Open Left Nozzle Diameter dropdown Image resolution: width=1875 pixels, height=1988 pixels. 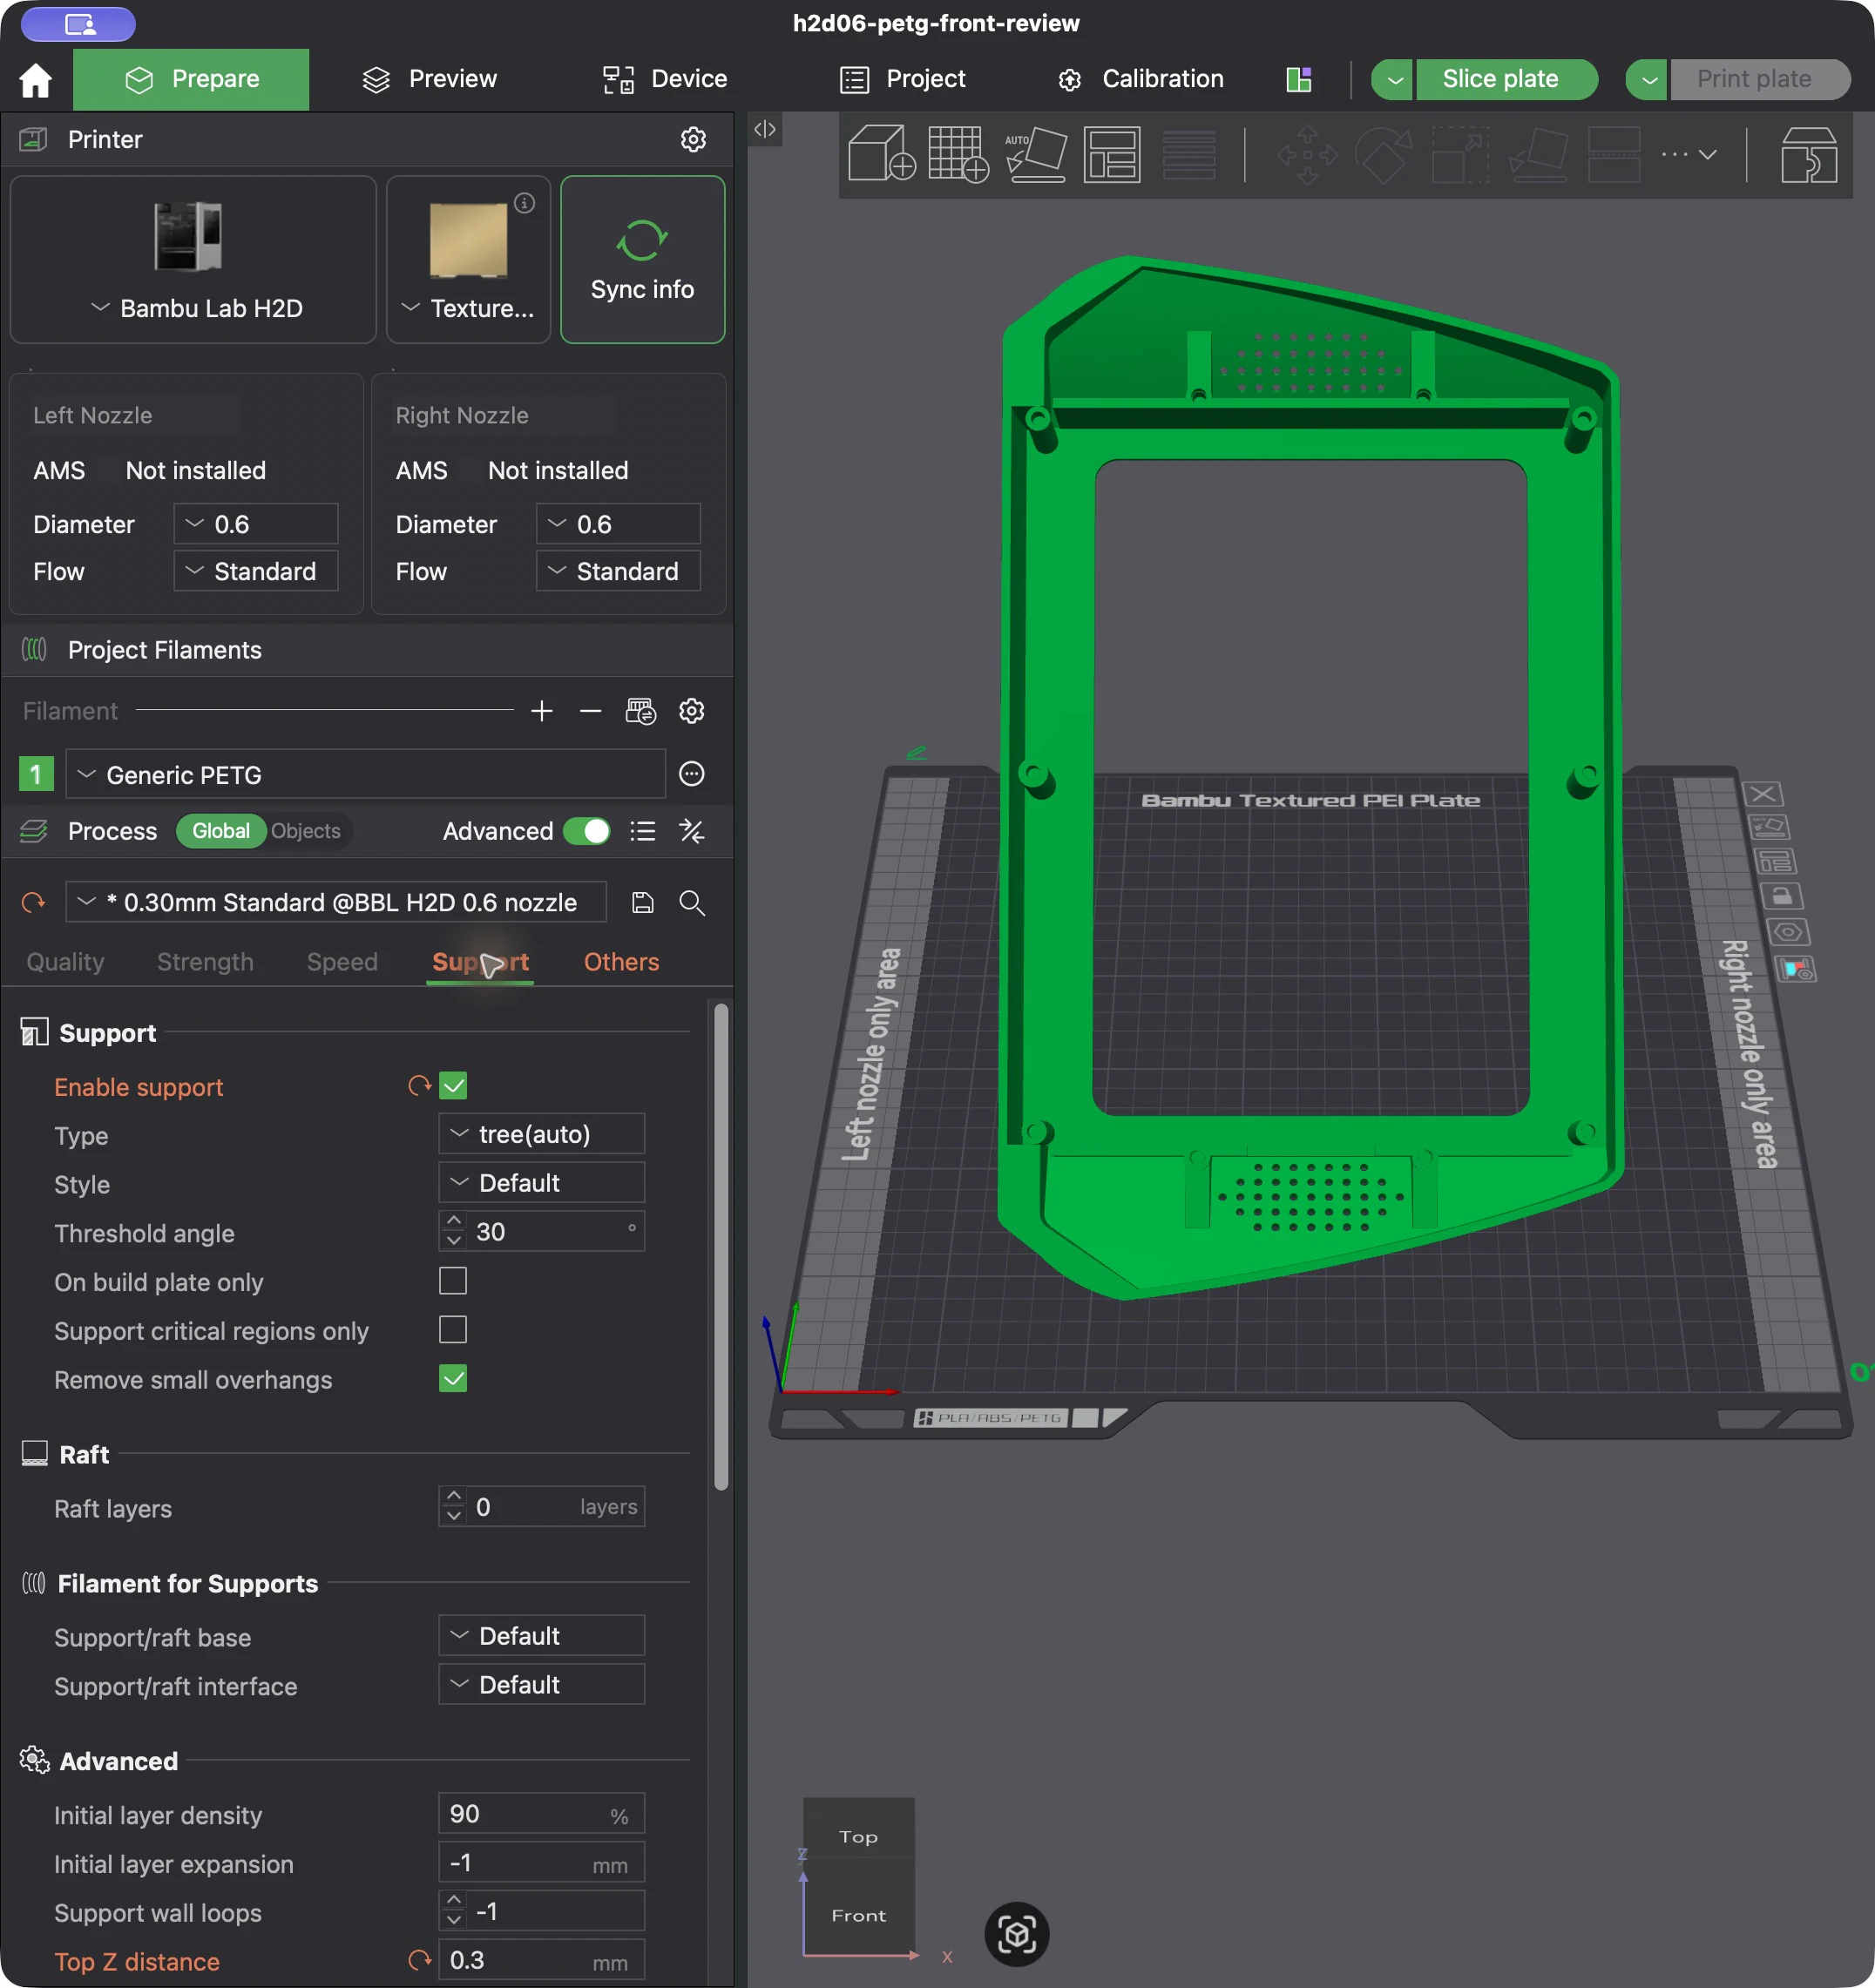point(256,524)
